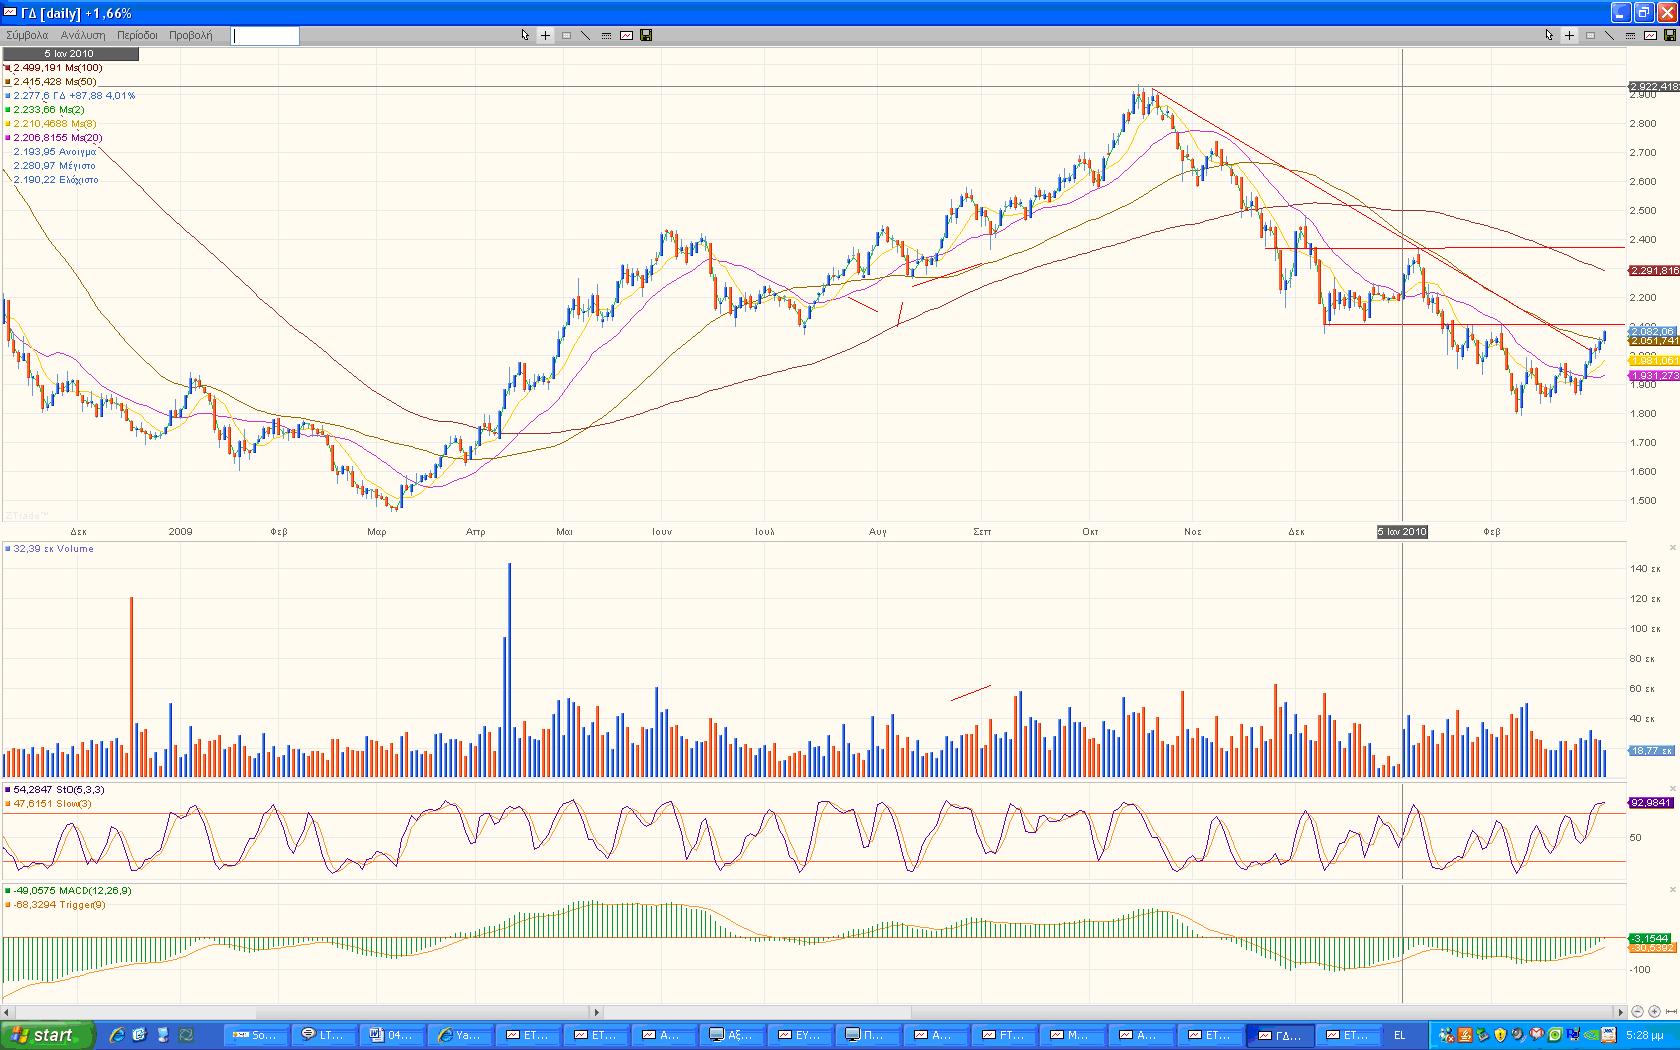Switch to the 'FT...' taskbar window
1680x1050 pixels.
[x=1003, y=1035]
